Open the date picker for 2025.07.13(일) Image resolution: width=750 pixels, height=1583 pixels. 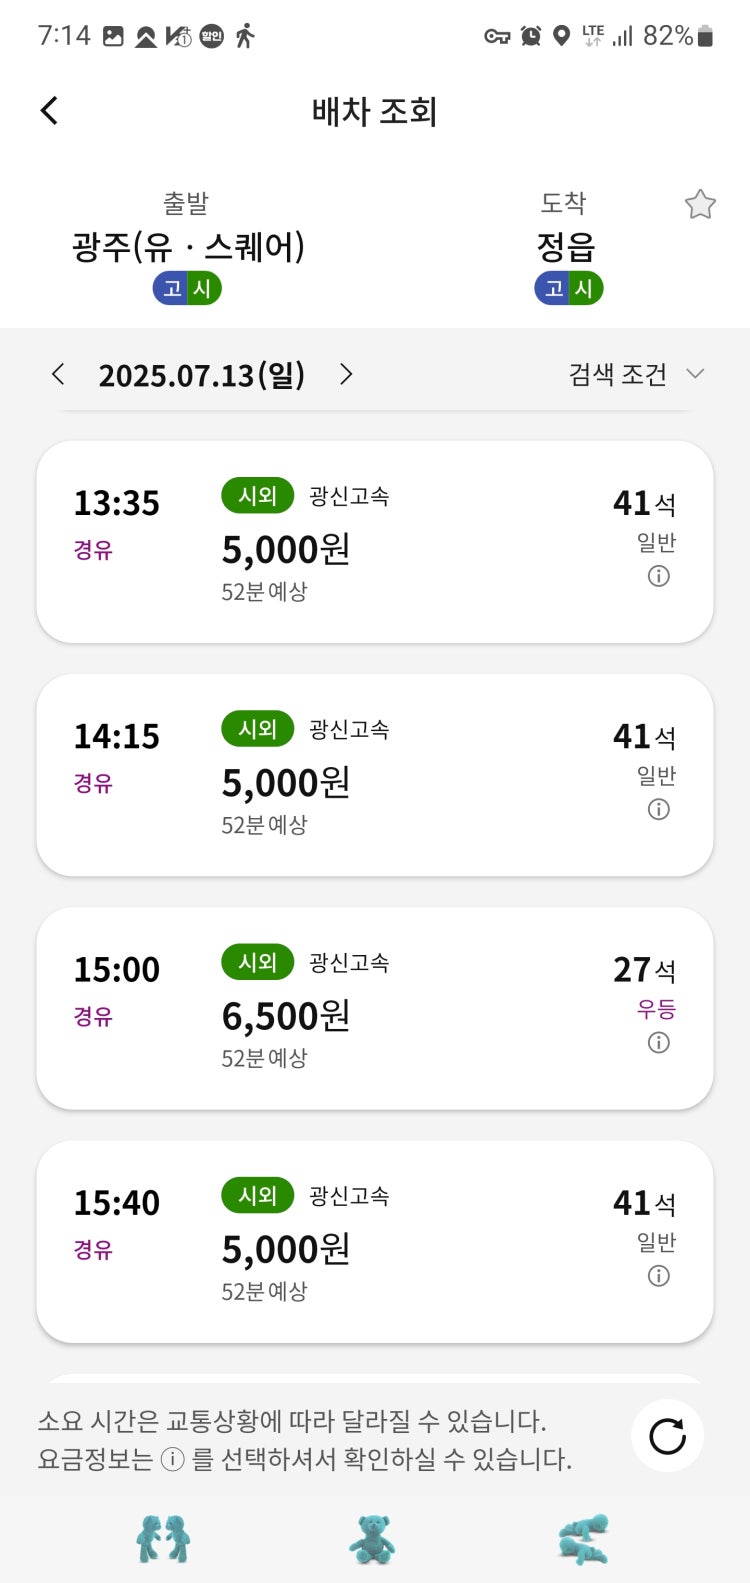click(202, 375)
